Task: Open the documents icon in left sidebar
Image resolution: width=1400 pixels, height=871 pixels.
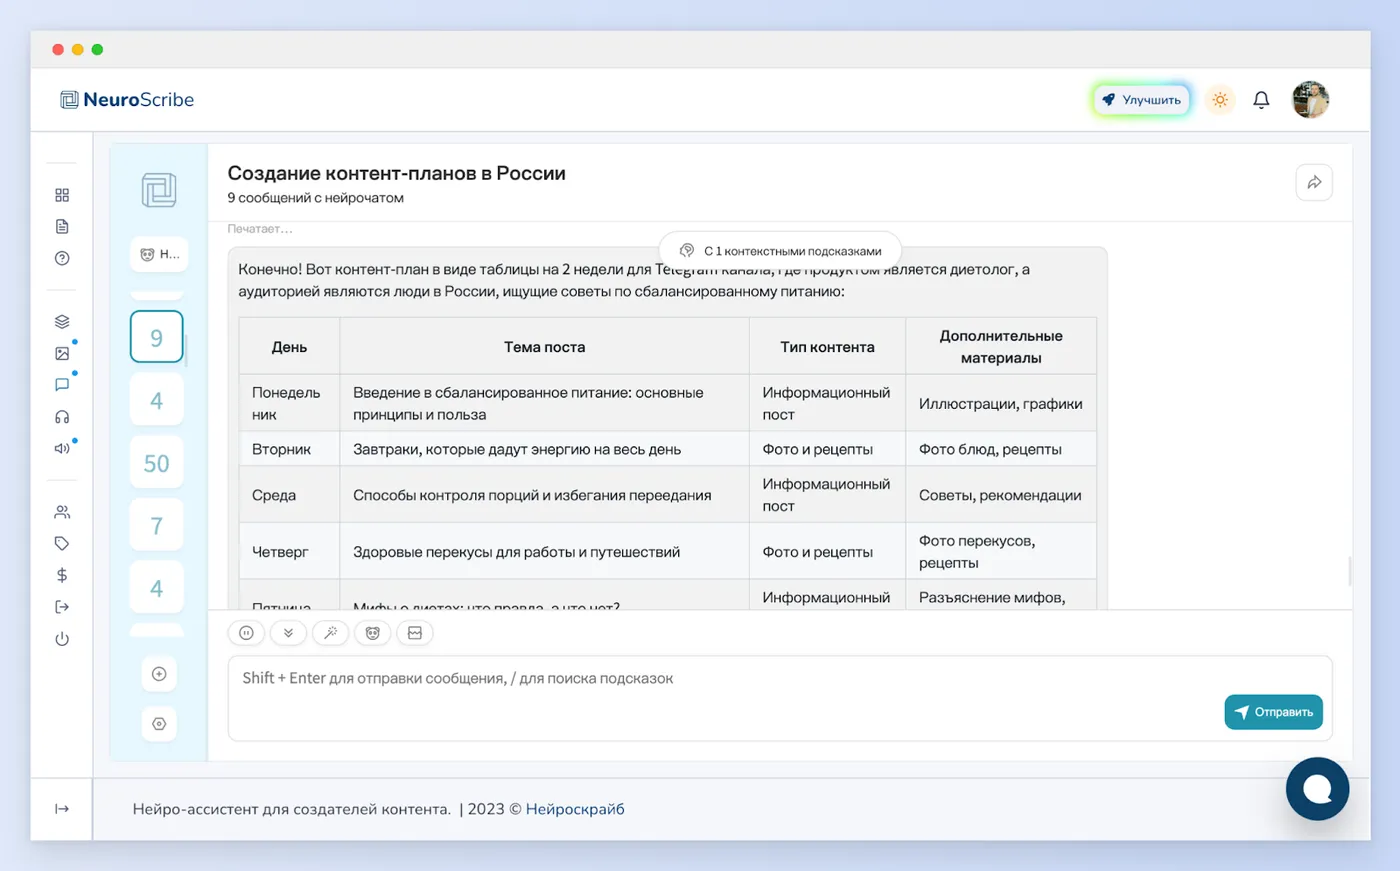Action: 62,227
